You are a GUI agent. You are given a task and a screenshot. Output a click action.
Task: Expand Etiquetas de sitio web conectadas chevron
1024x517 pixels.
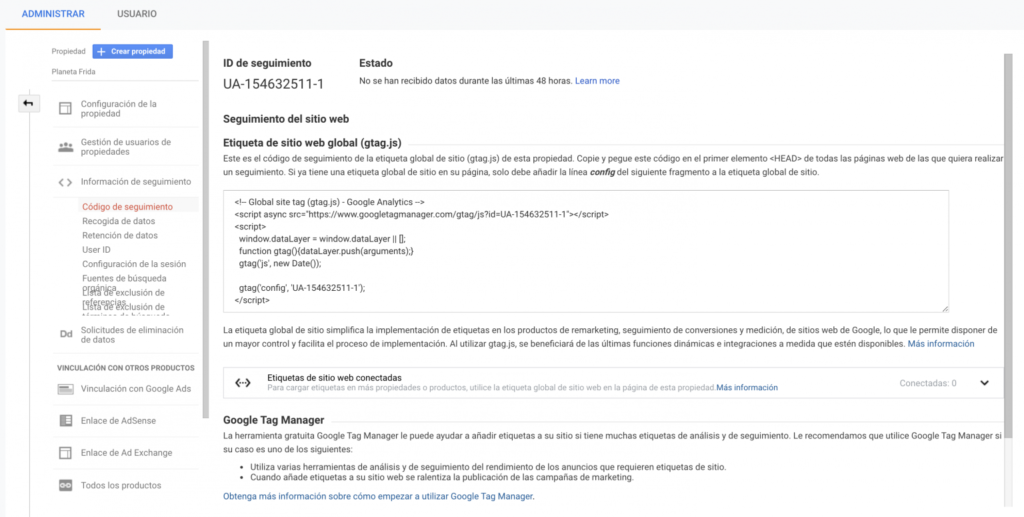pyautogui.click(x=984, y=383)
